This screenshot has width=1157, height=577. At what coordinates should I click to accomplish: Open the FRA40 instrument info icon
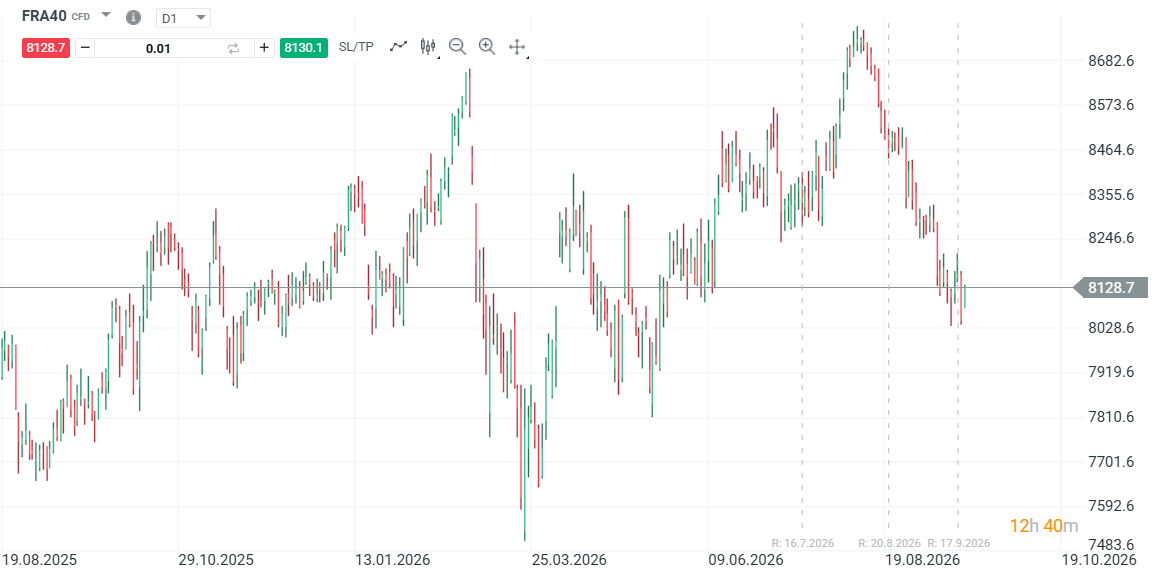133,17
